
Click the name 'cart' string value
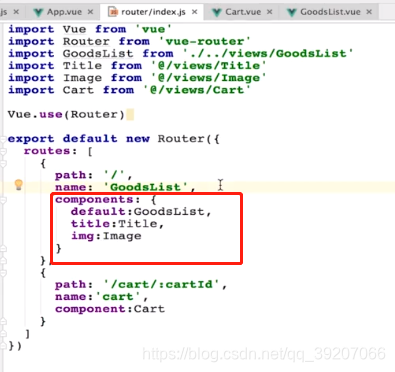[118, 296]
